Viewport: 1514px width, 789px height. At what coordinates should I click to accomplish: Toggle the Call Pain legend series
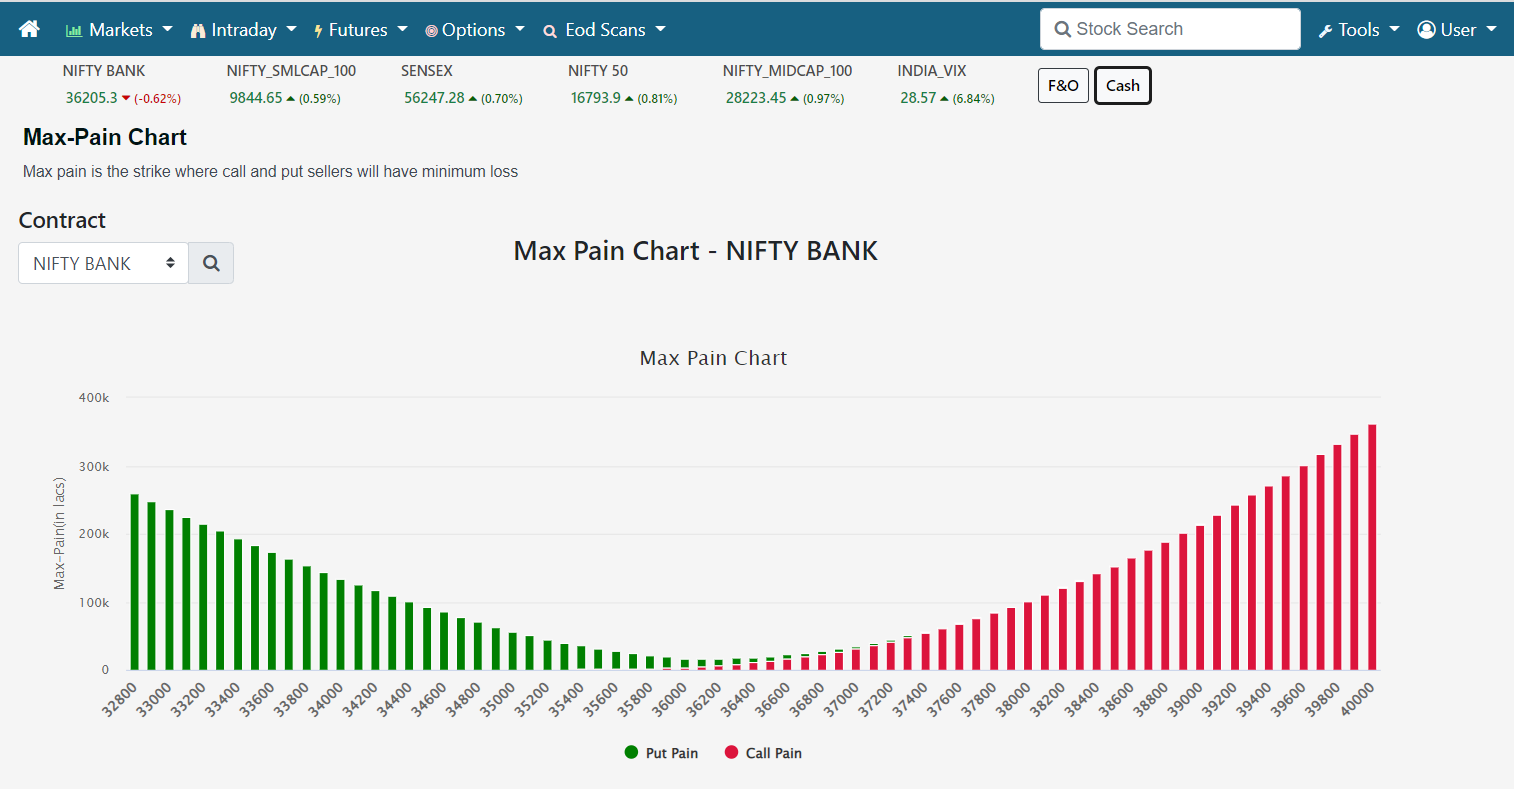763,753
